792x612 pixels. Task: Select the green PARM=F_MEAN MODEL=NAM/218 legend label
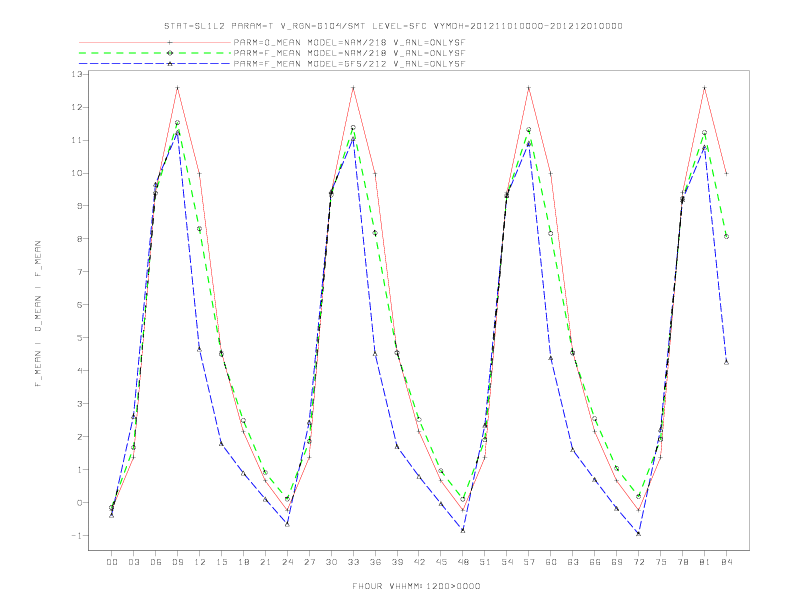click(349, 53)
